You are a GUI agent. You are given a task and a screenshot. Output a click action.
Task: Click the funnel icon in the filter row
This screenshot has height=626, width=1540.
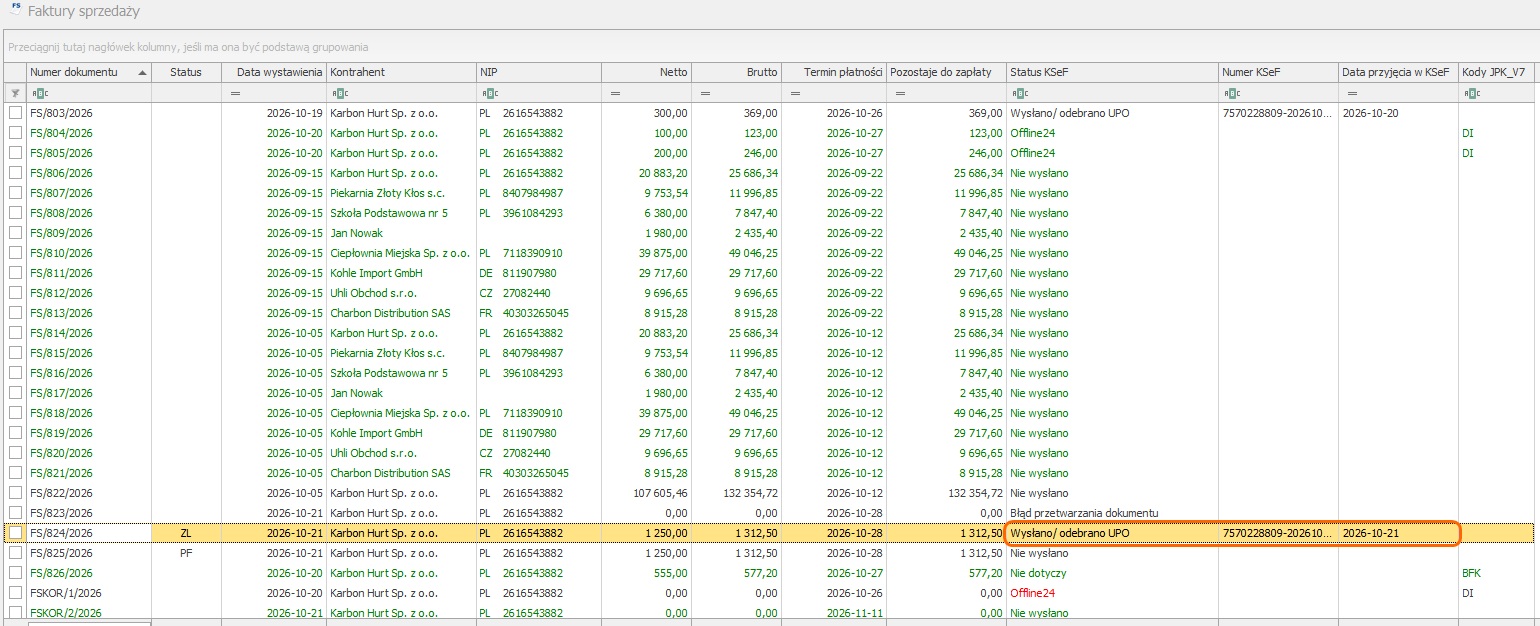[x=14, y=93]
